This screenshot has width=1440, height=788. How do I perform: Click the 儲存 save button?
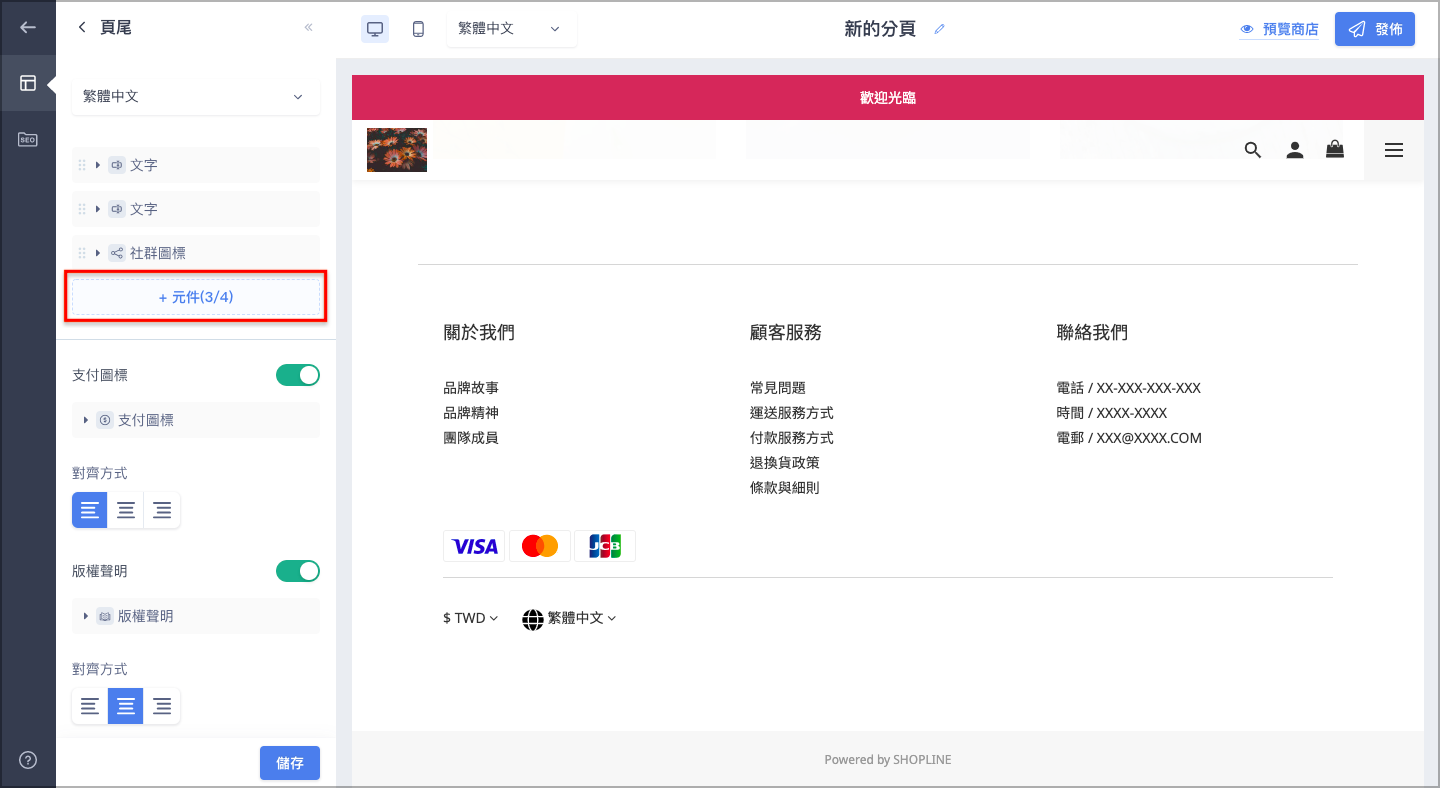[290, 763]
